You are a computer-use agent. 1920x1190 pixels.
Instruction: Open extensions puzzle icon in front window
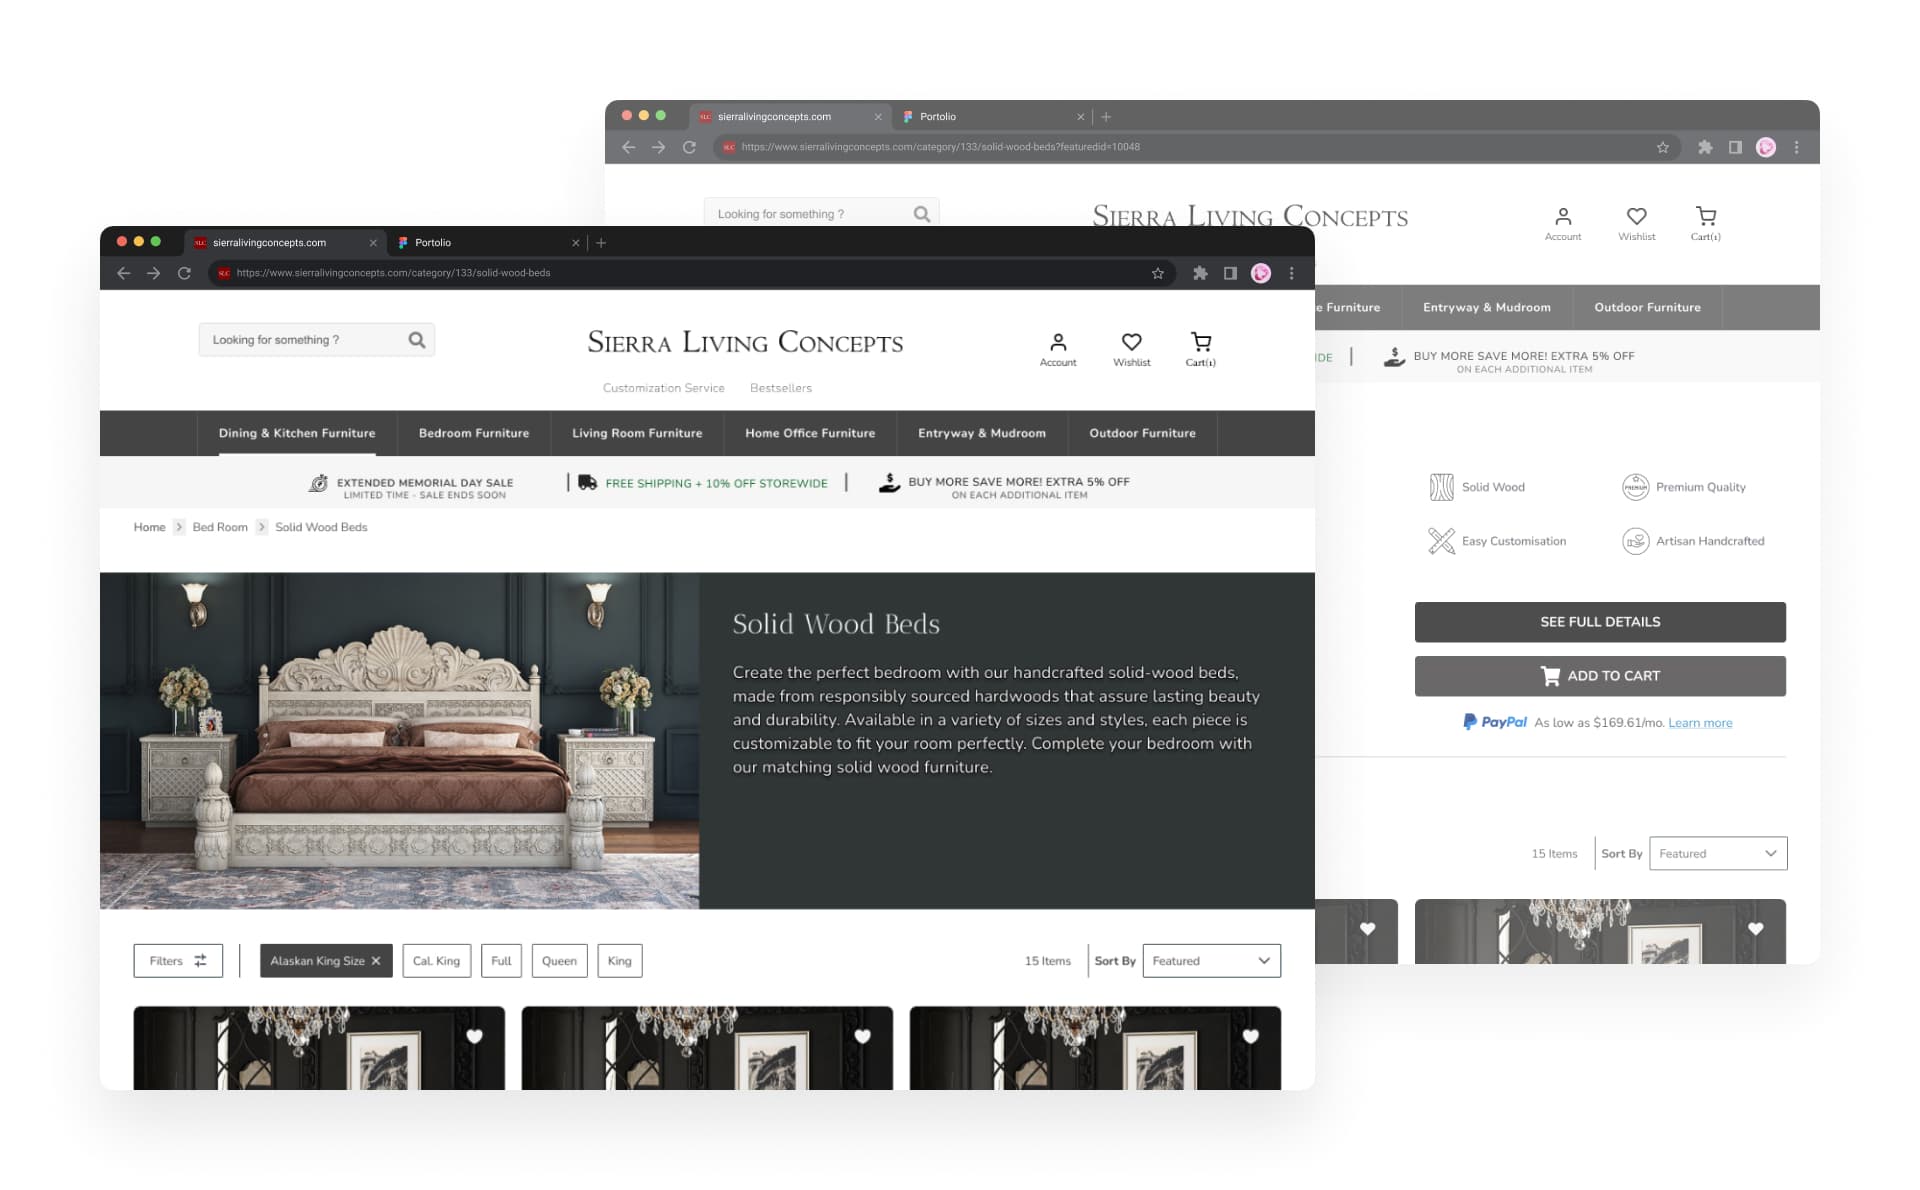click(x=1200, y=273)
